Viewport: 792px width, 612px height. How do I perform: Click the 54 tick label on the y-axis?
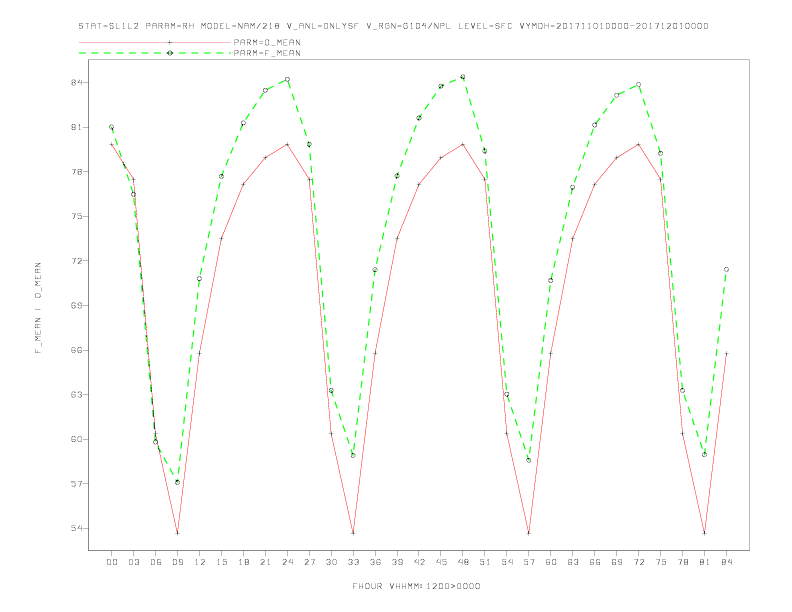(x=76, y=528)
